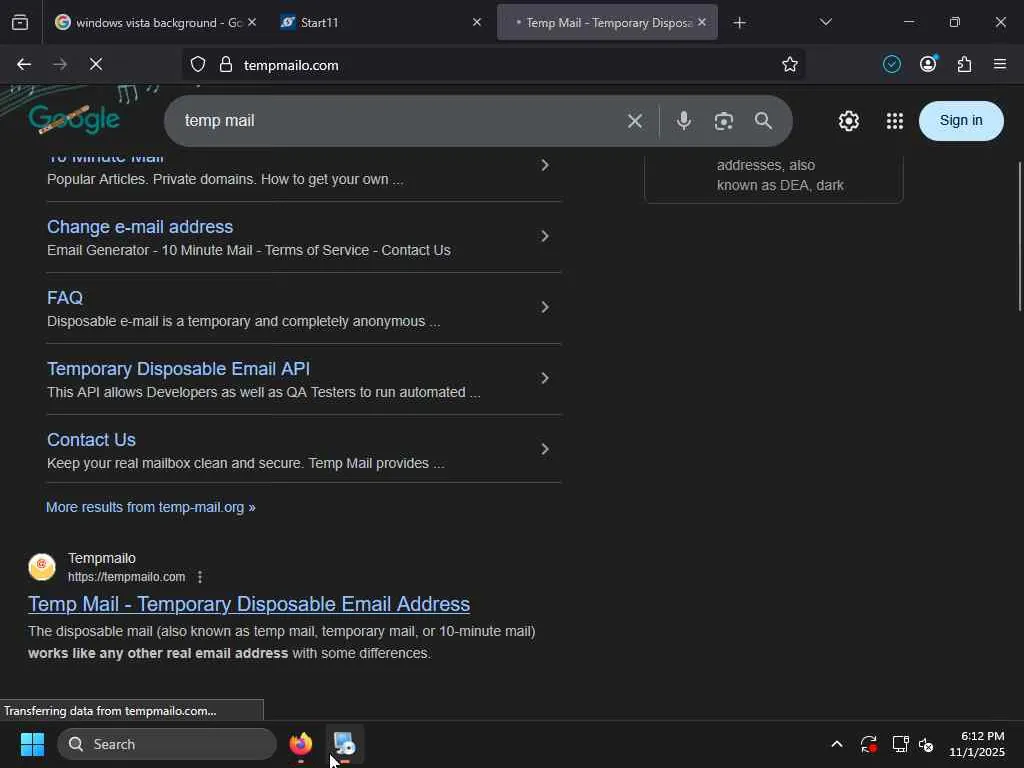Open more options for Tempmailo result
This screenshot has width=1024, height=768.
point(200,577)
